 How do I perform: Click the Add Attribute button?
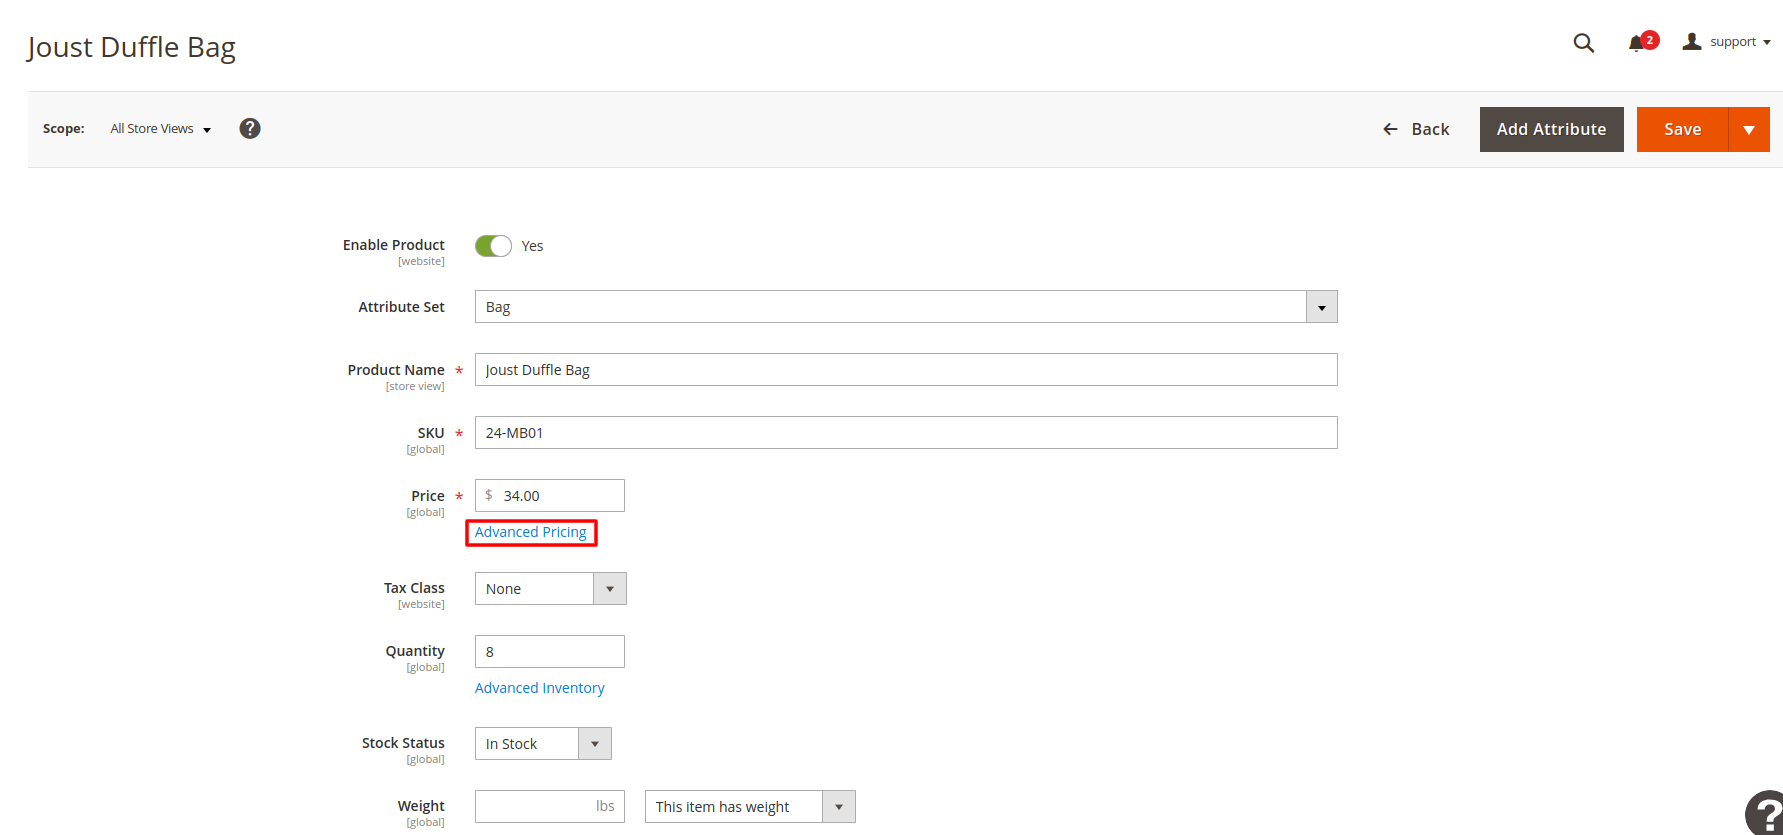(1551, 129)
